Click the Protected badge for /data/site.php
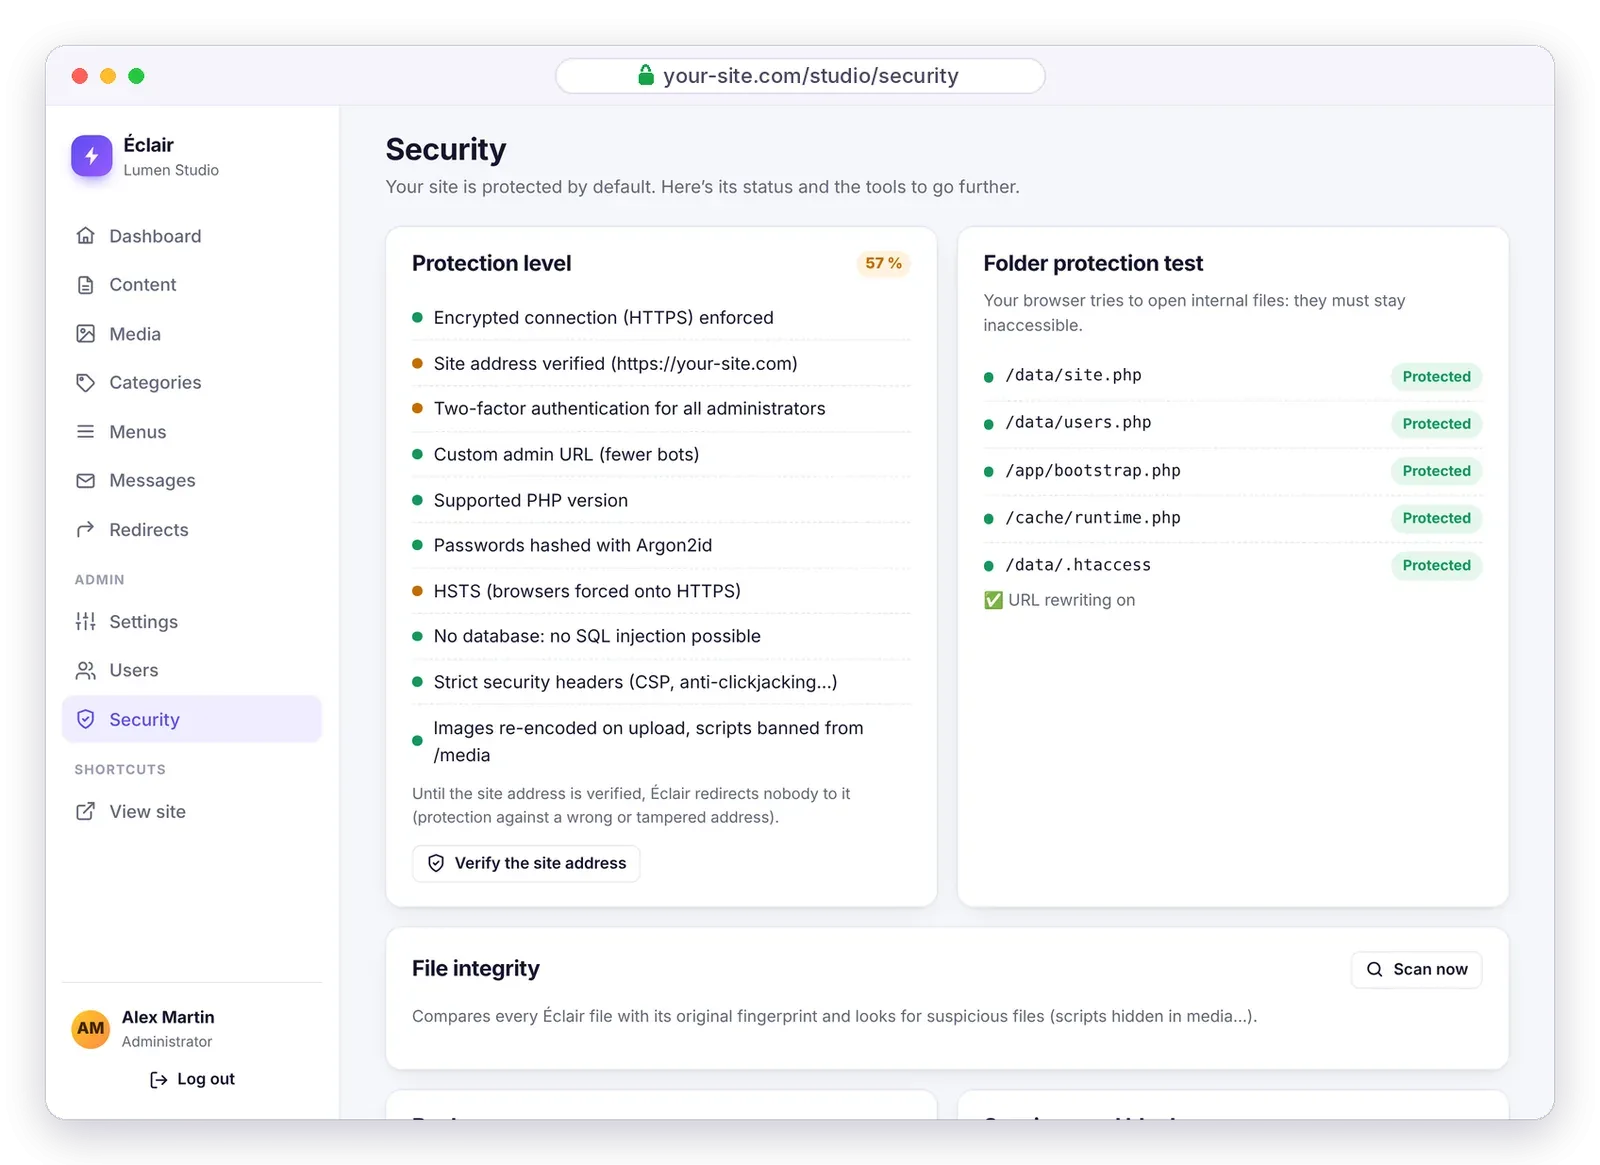The height and width of the screenshot is (1165, 1600). click(1436, 377)
